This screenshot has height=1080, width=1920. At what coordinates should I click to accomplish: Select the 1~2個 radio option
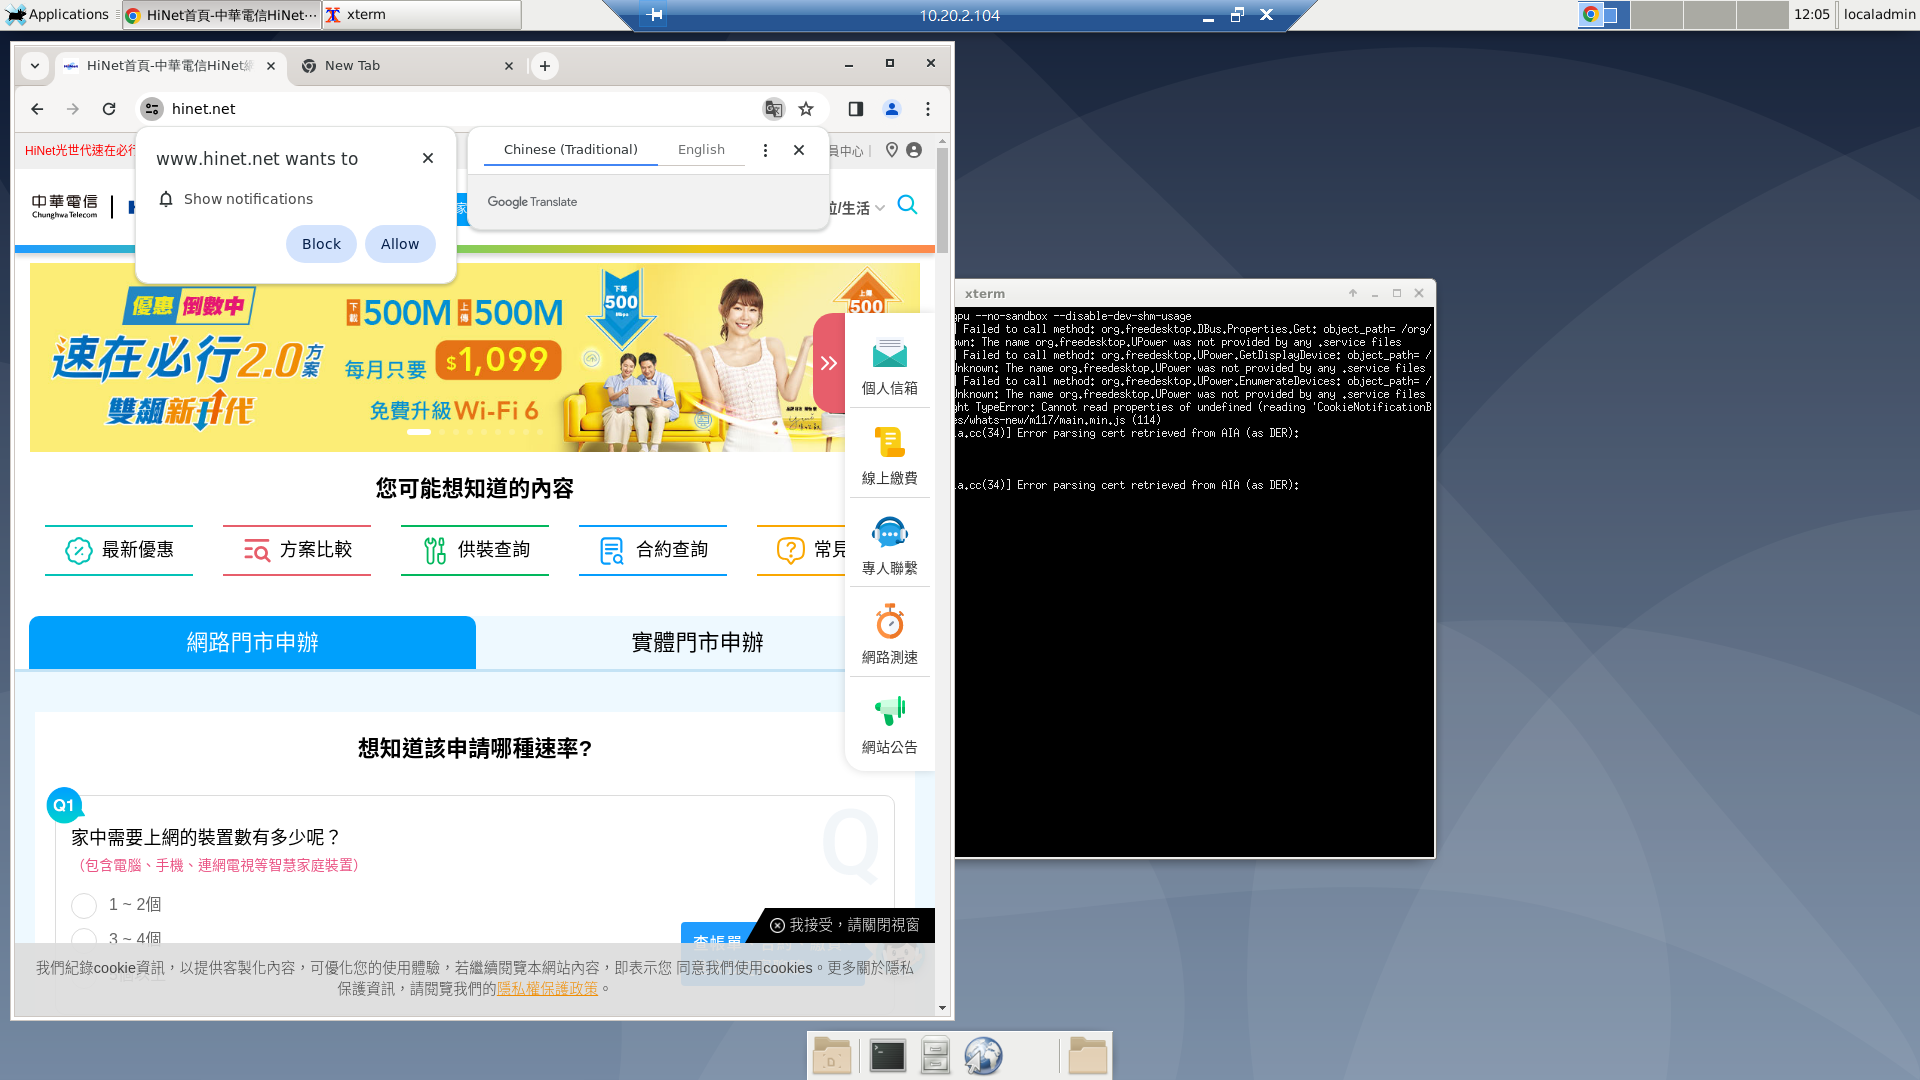[x=84, y=905]
